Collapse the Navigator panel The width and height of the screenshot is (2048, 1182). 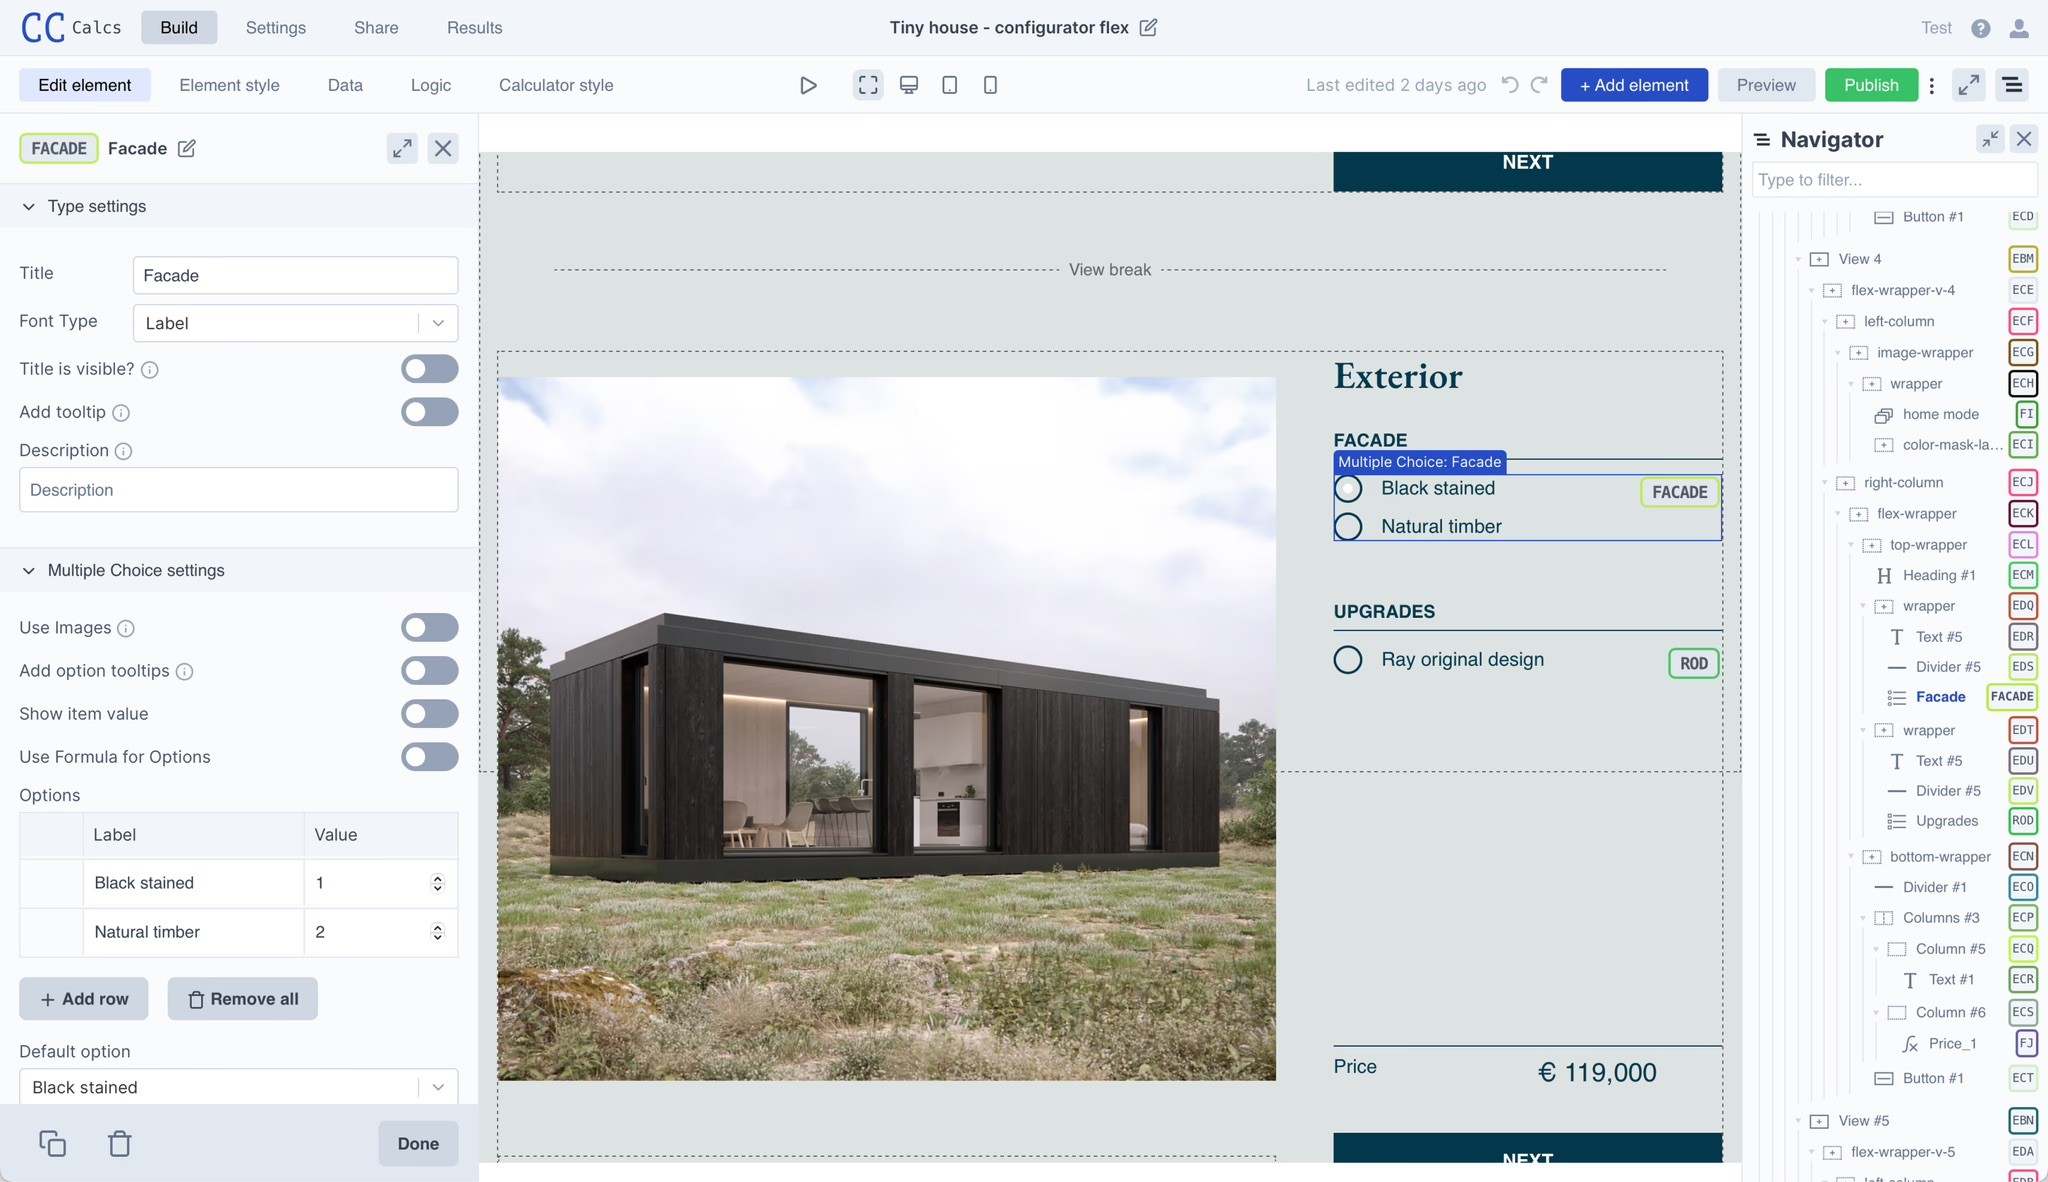pos(1990,139)
